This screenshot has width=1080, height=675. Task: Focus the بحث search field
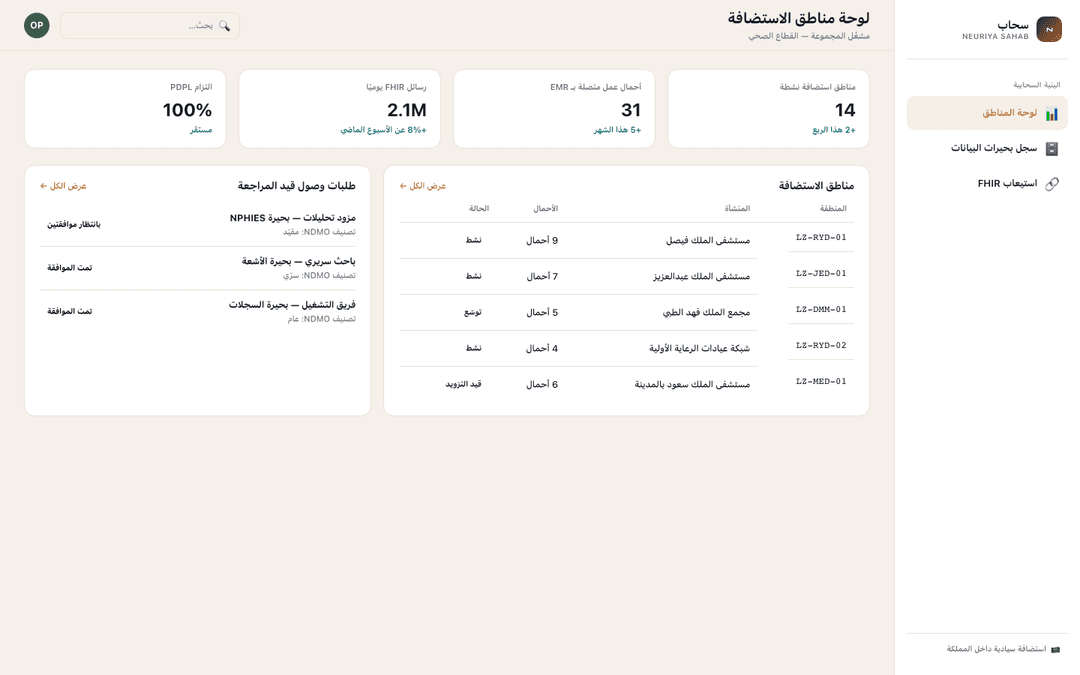[149, 25]
